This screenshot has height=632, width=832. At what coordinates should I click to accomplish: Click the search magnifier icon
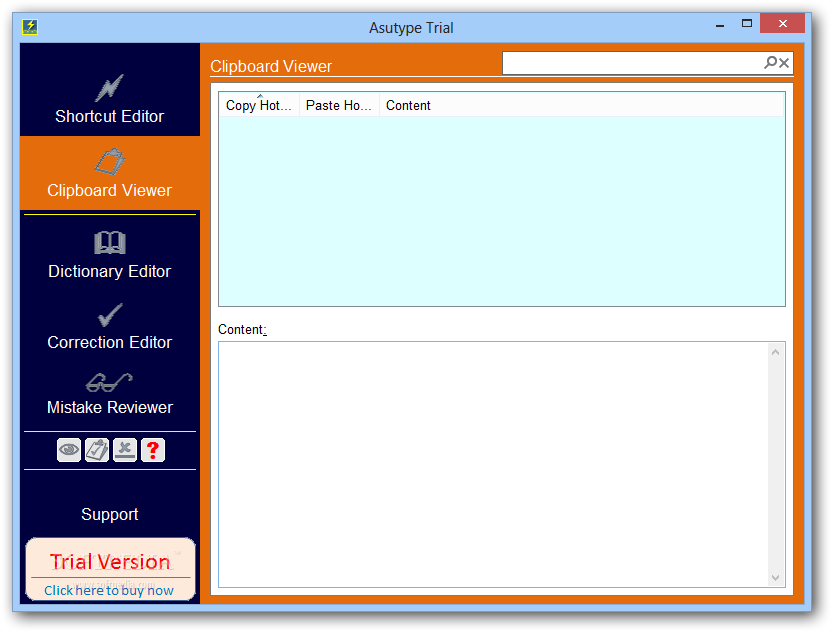(x=770, y=63)
